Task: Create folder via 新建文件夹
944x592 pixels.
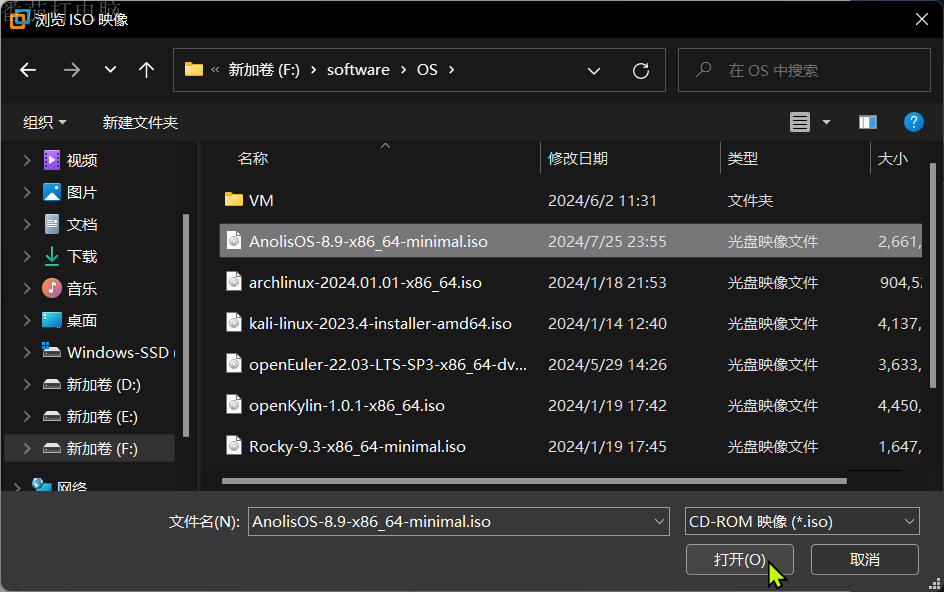Action: (x=140, y=123)
